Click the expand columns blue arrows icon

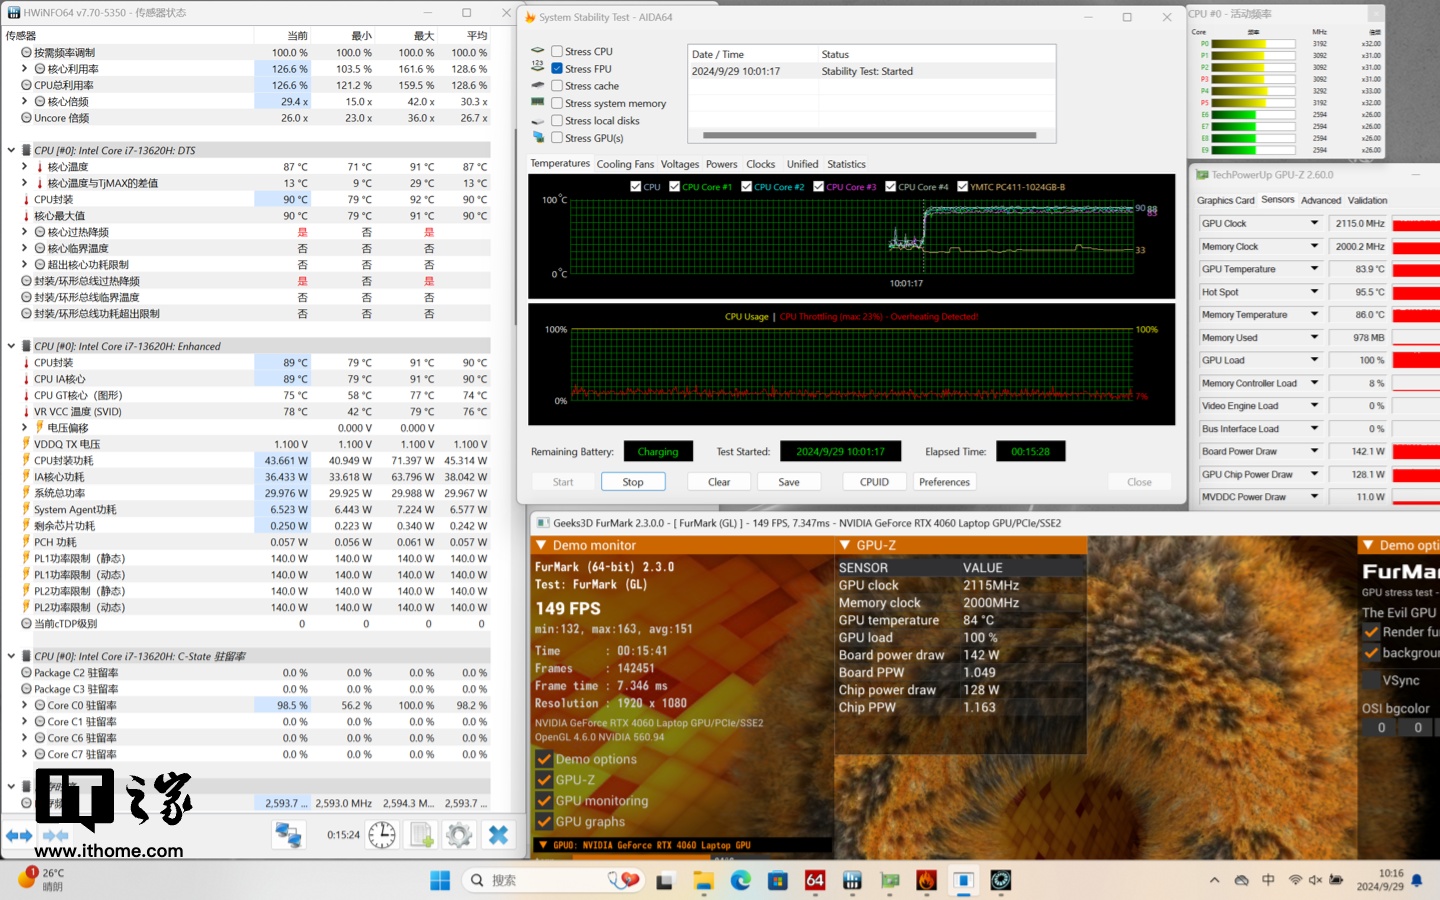click(x=19, y=835)
